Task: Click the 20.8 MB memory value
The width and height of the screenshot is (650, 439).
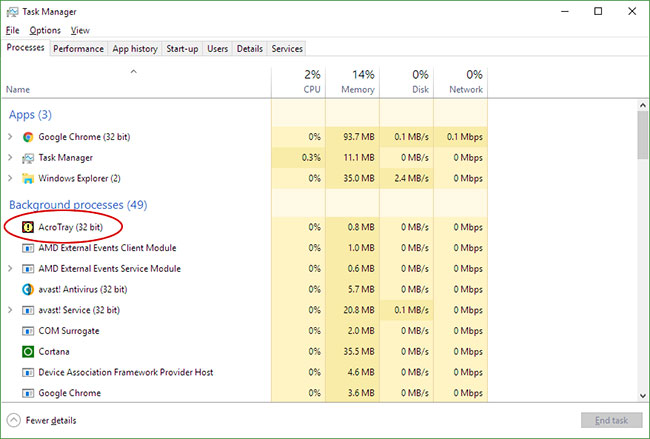Action: pos(359,310)
